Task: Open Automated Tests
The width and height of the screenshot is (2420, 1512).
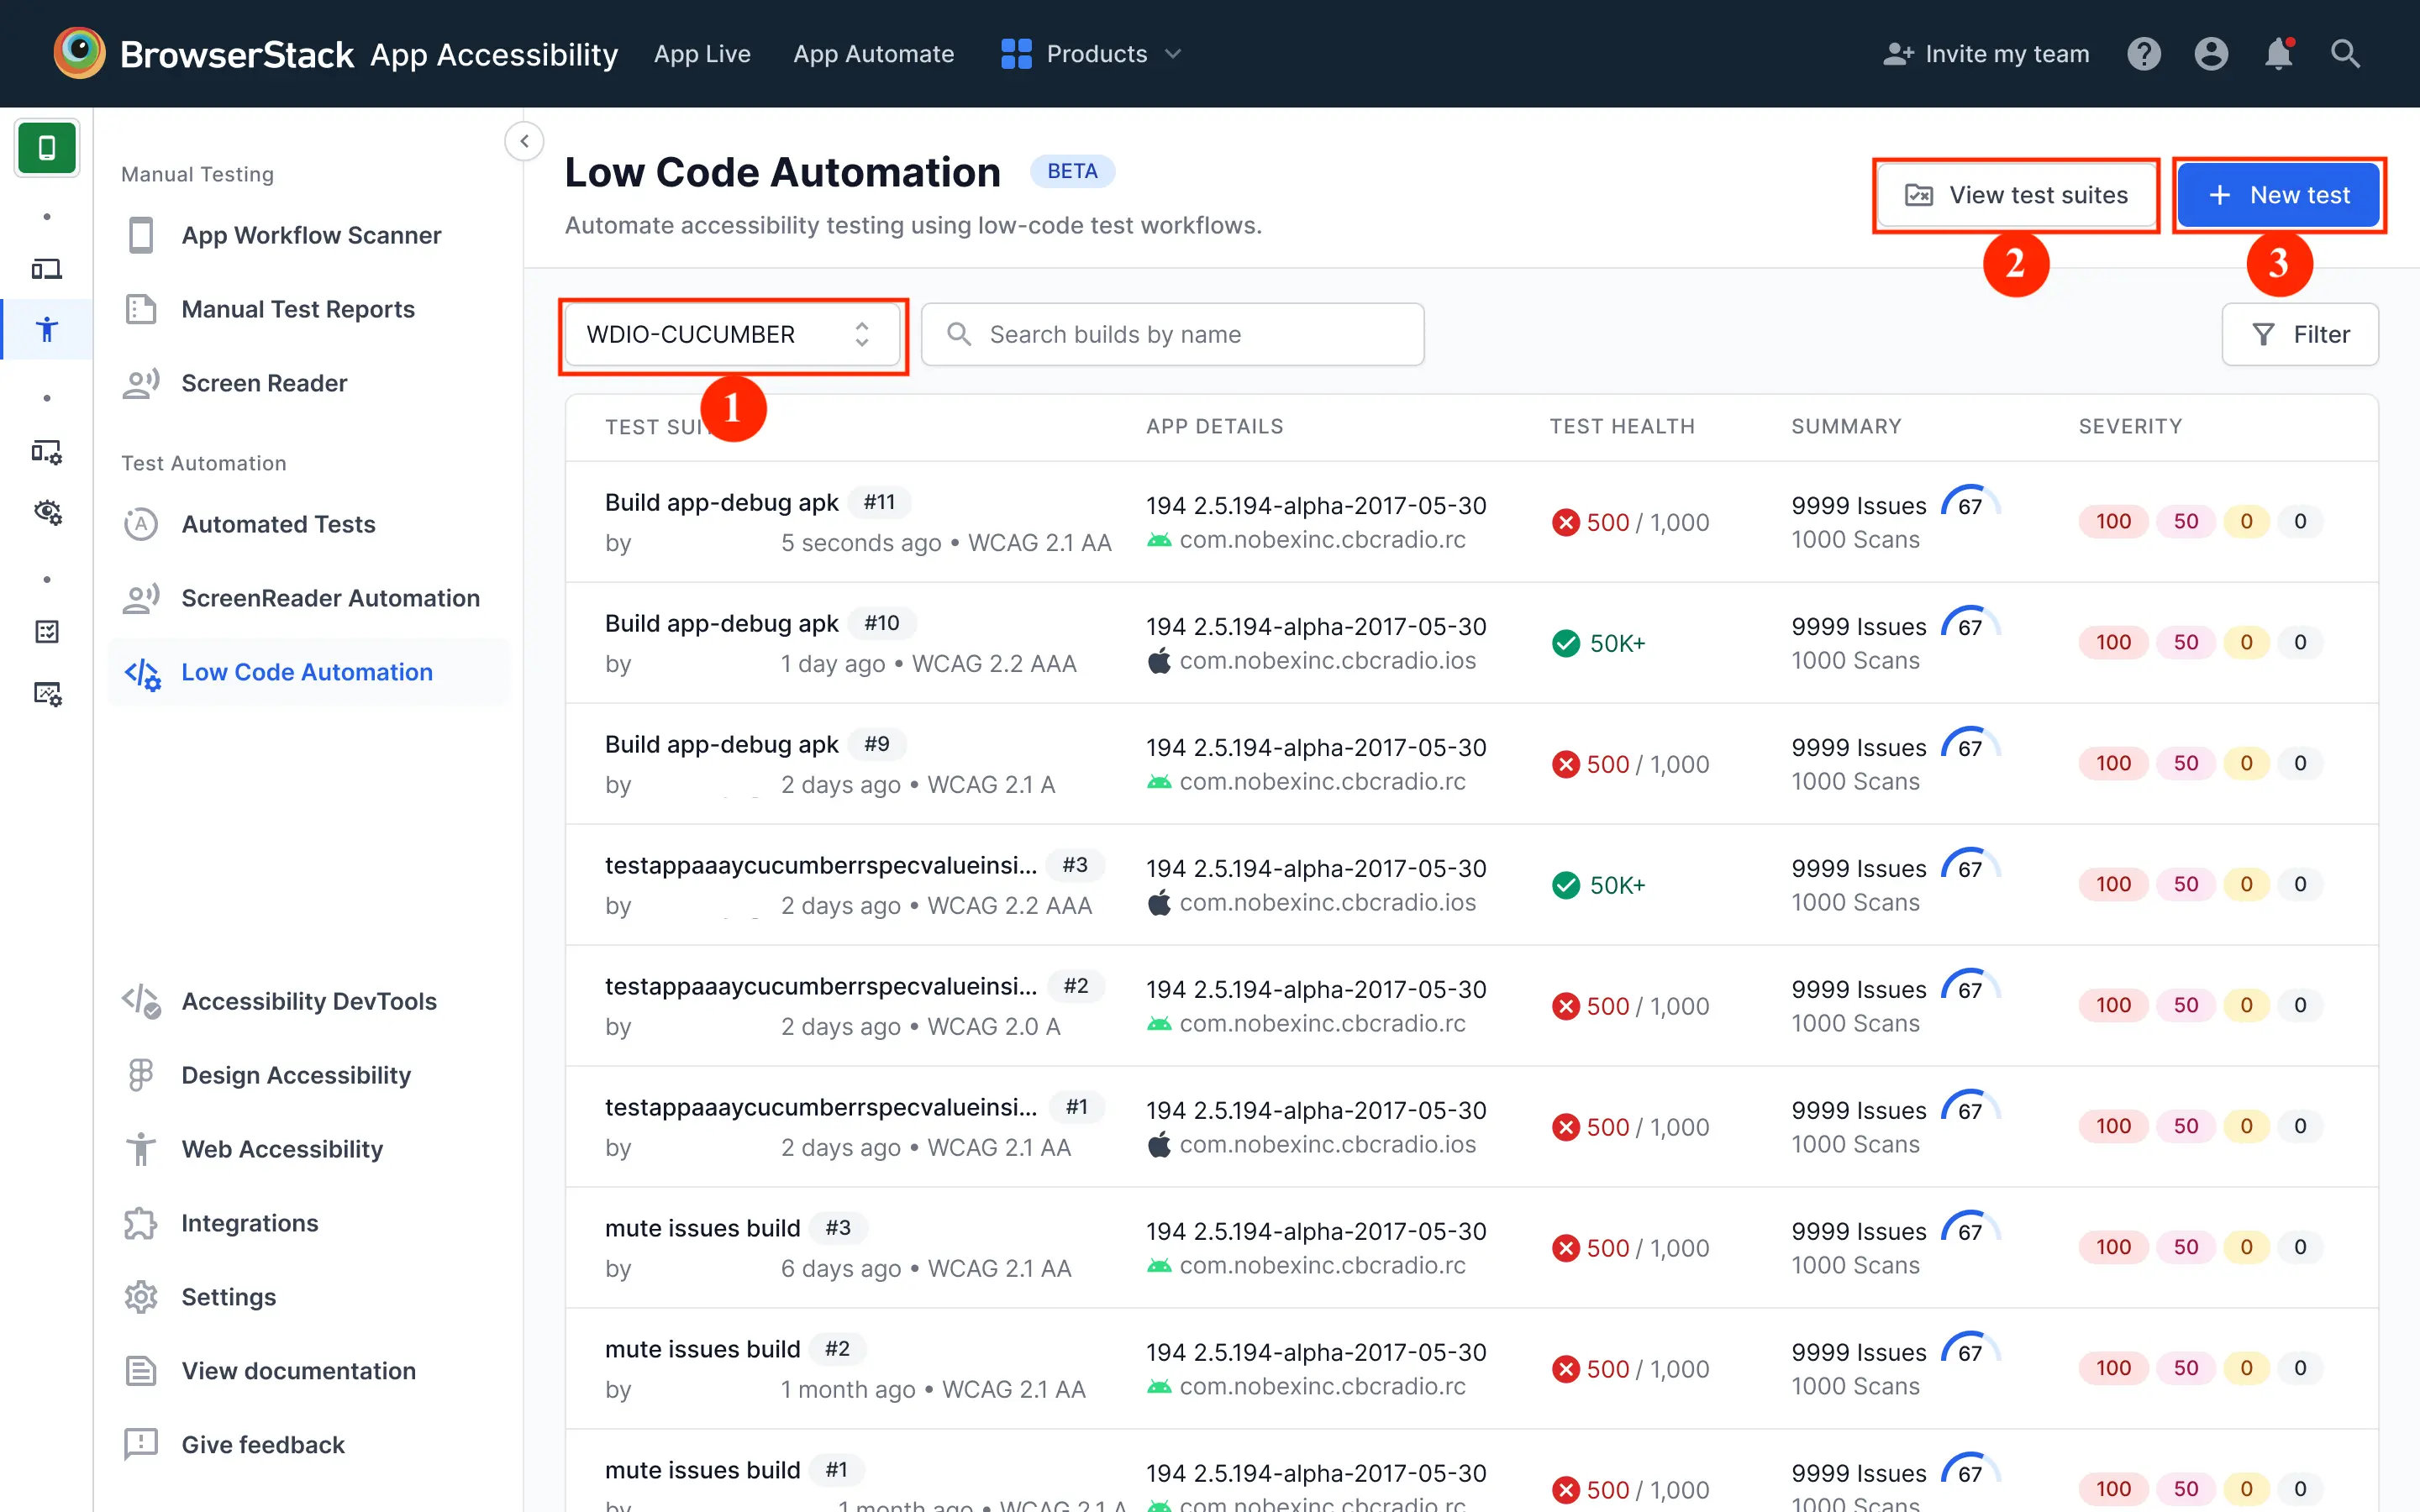Action: (x=309, y=524)
